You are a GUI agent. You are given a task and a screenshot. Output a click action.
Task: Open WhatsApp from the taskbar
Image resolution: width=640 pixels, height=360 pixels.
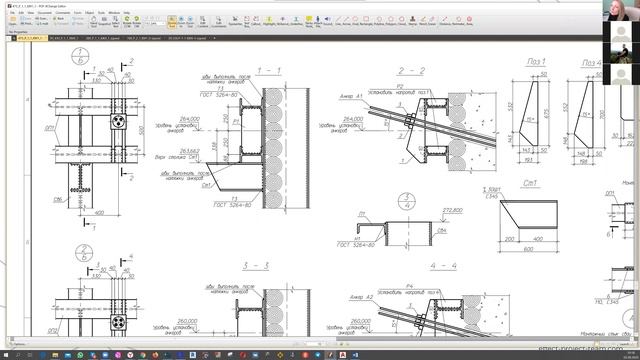tap(80, 355)
